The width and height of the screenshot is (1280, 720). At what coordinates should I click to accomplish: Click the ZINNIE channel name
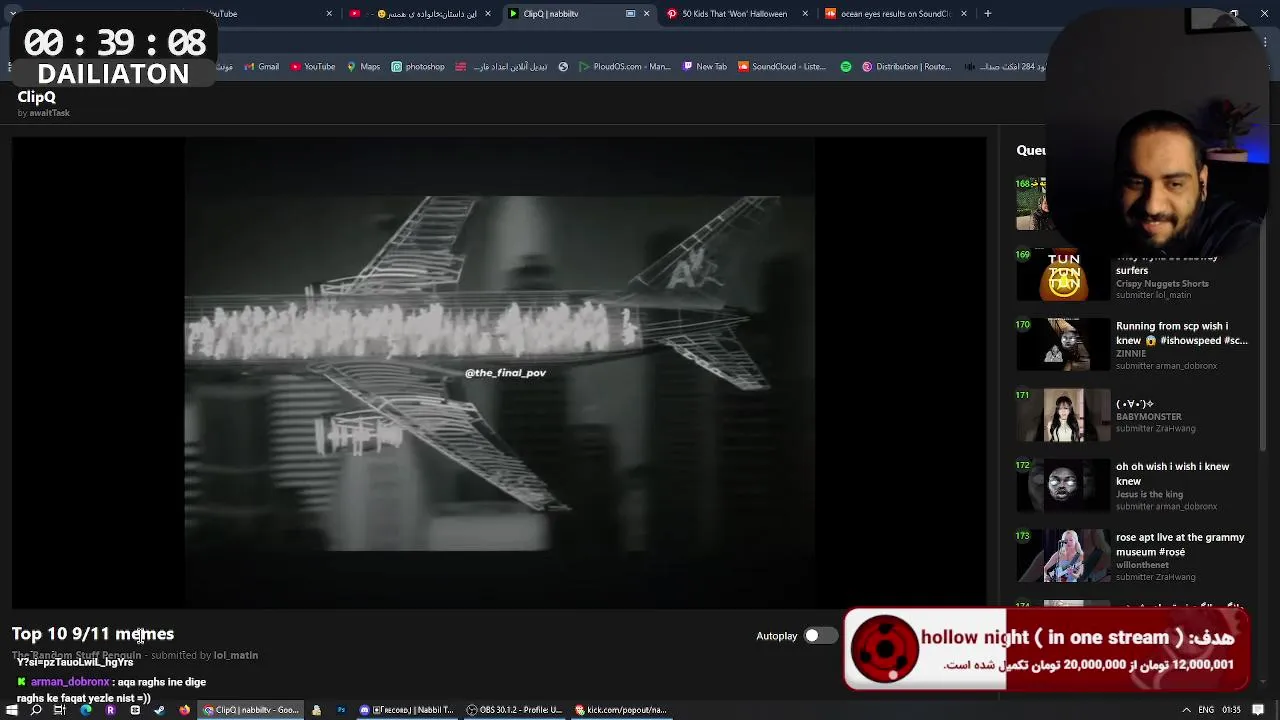1131,354
